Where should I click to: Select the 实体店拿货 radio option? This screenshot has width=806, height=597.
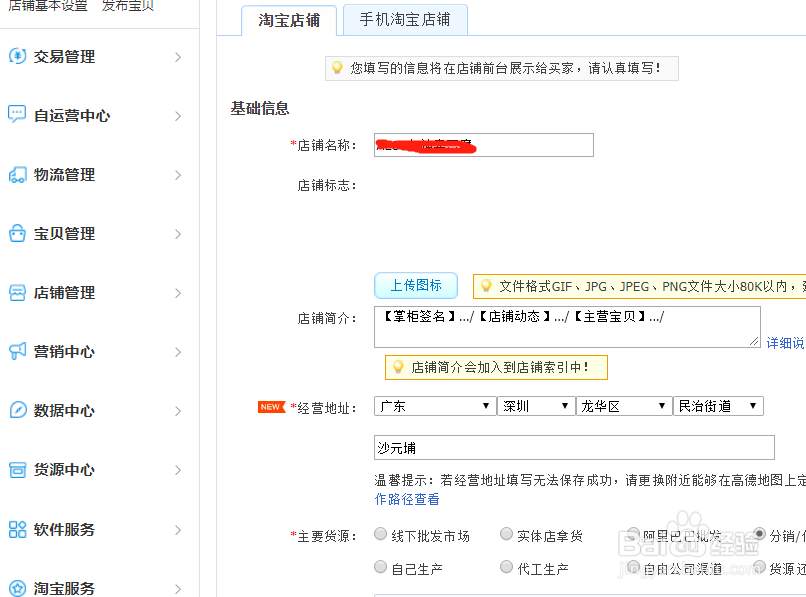tap(506, 534)
